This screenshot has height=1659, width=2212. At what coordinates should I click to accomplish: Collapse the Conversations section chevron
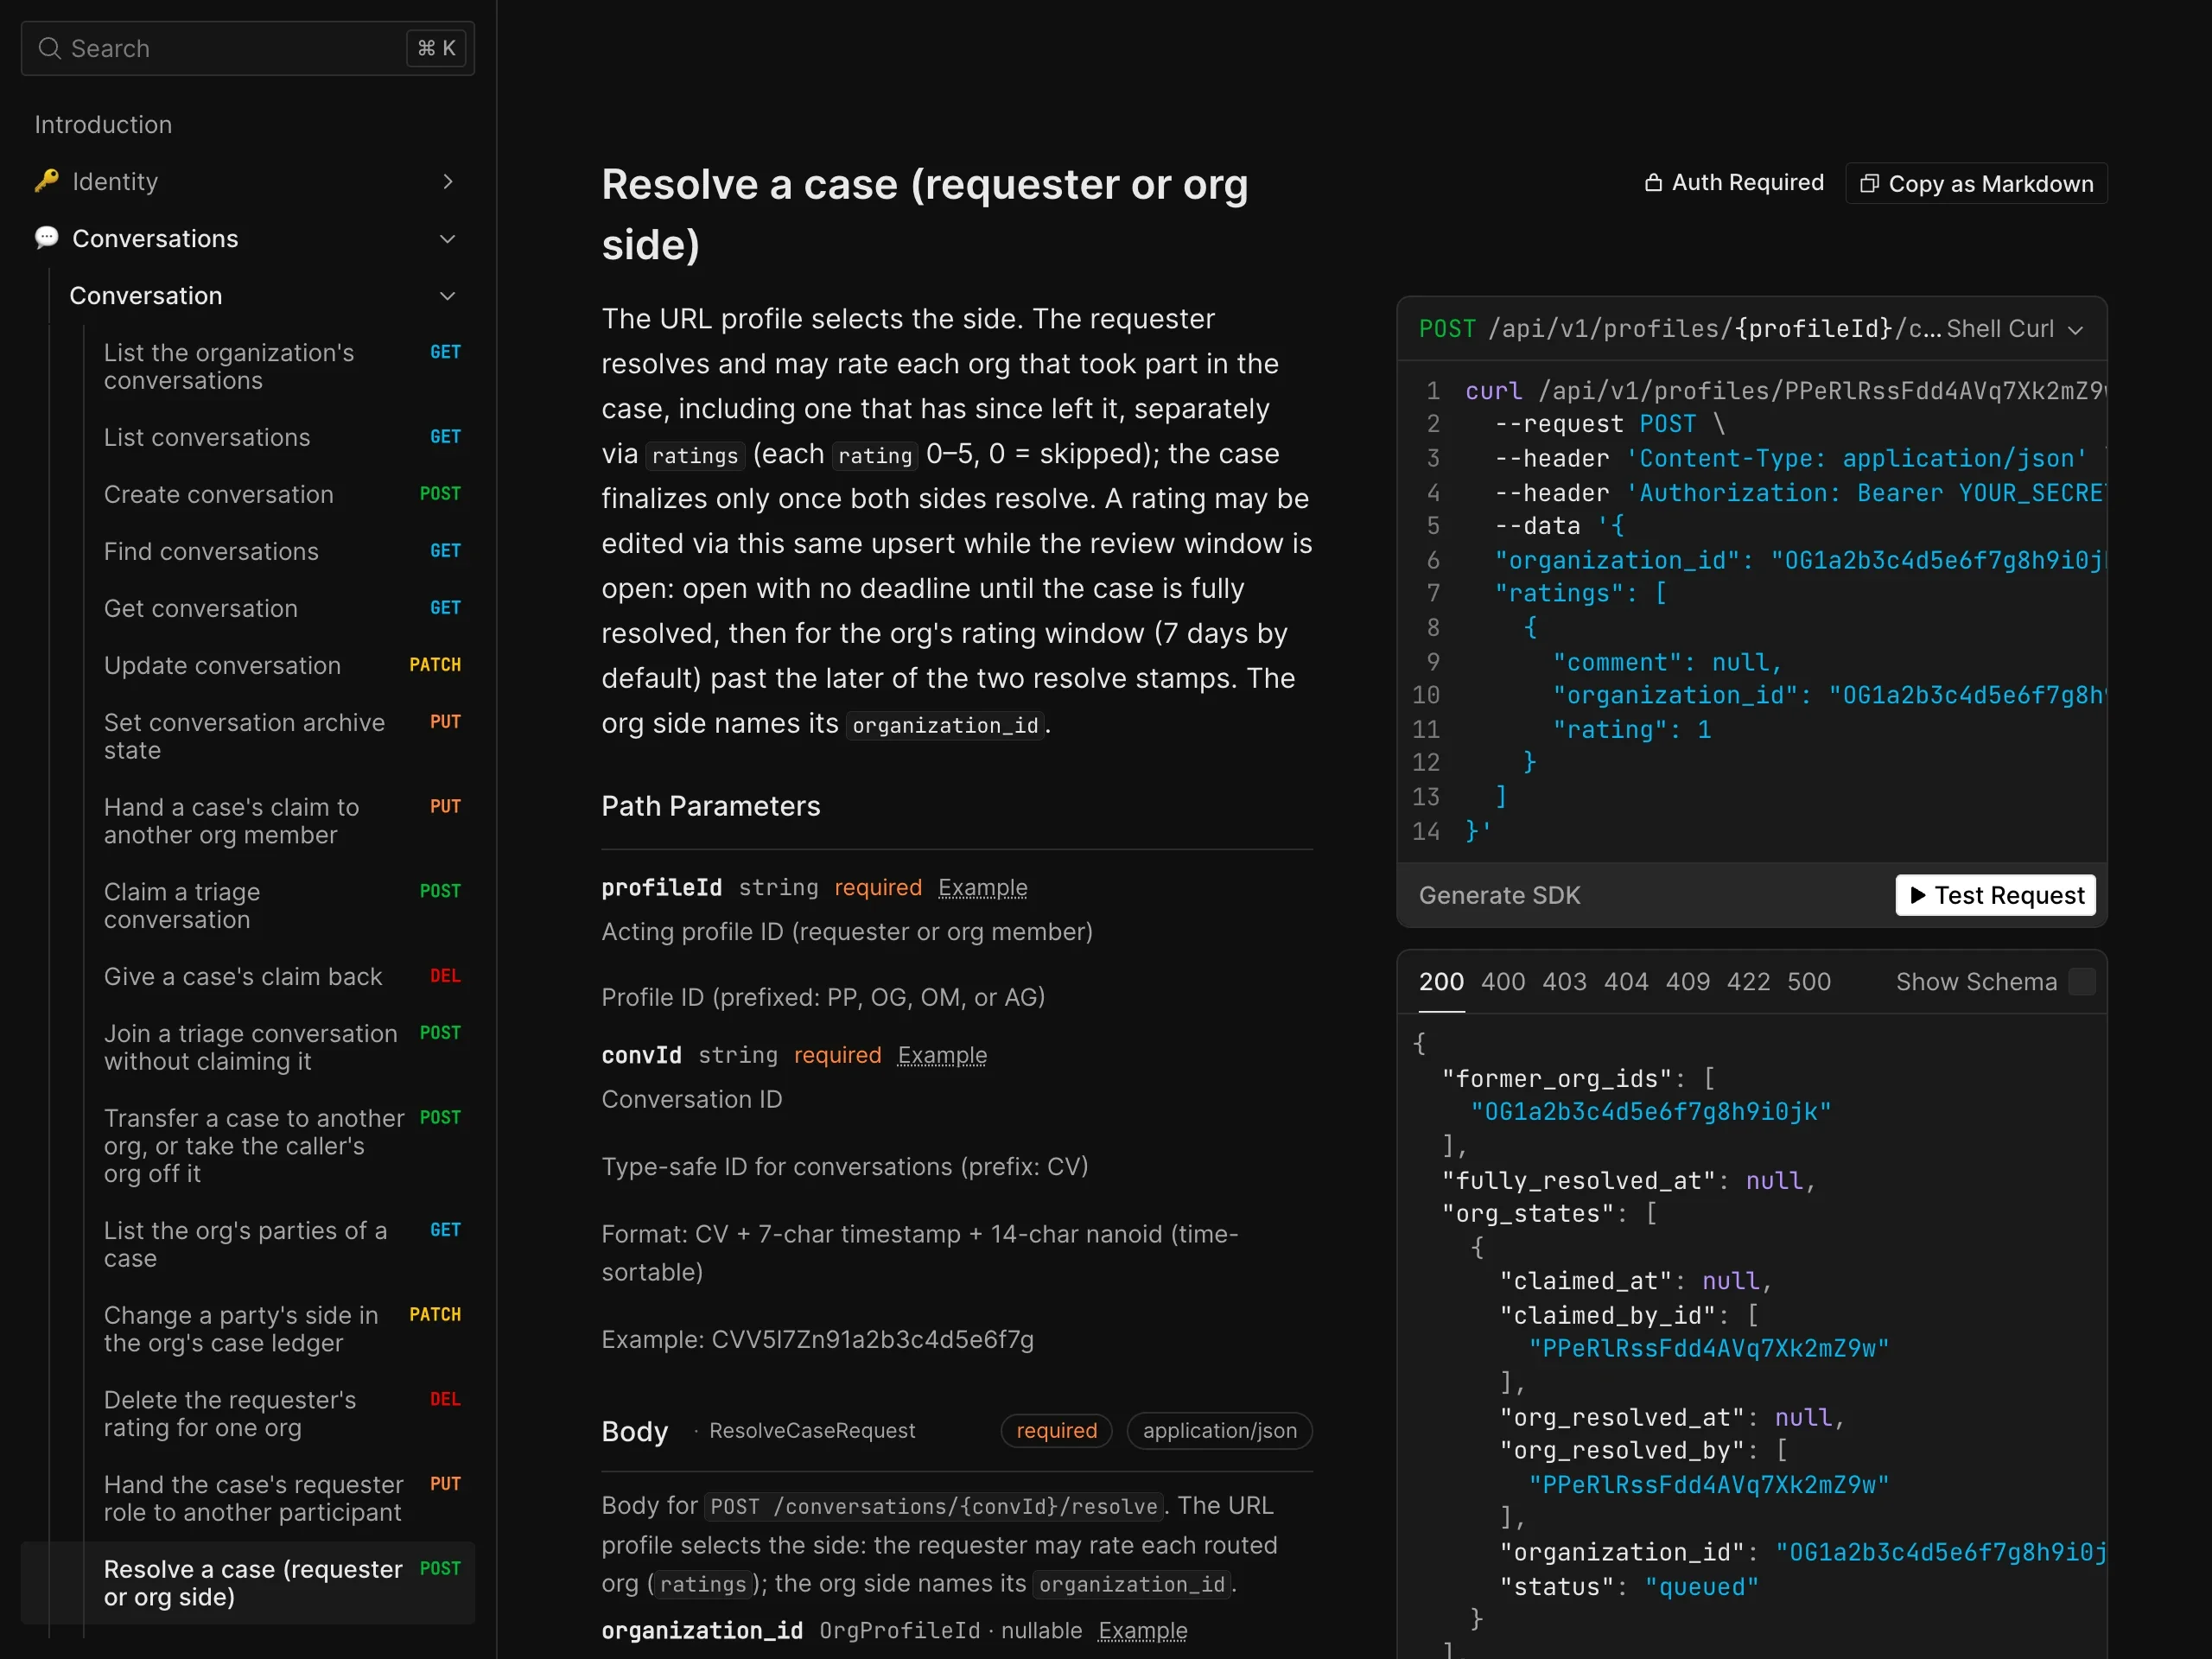pos(448,239)
